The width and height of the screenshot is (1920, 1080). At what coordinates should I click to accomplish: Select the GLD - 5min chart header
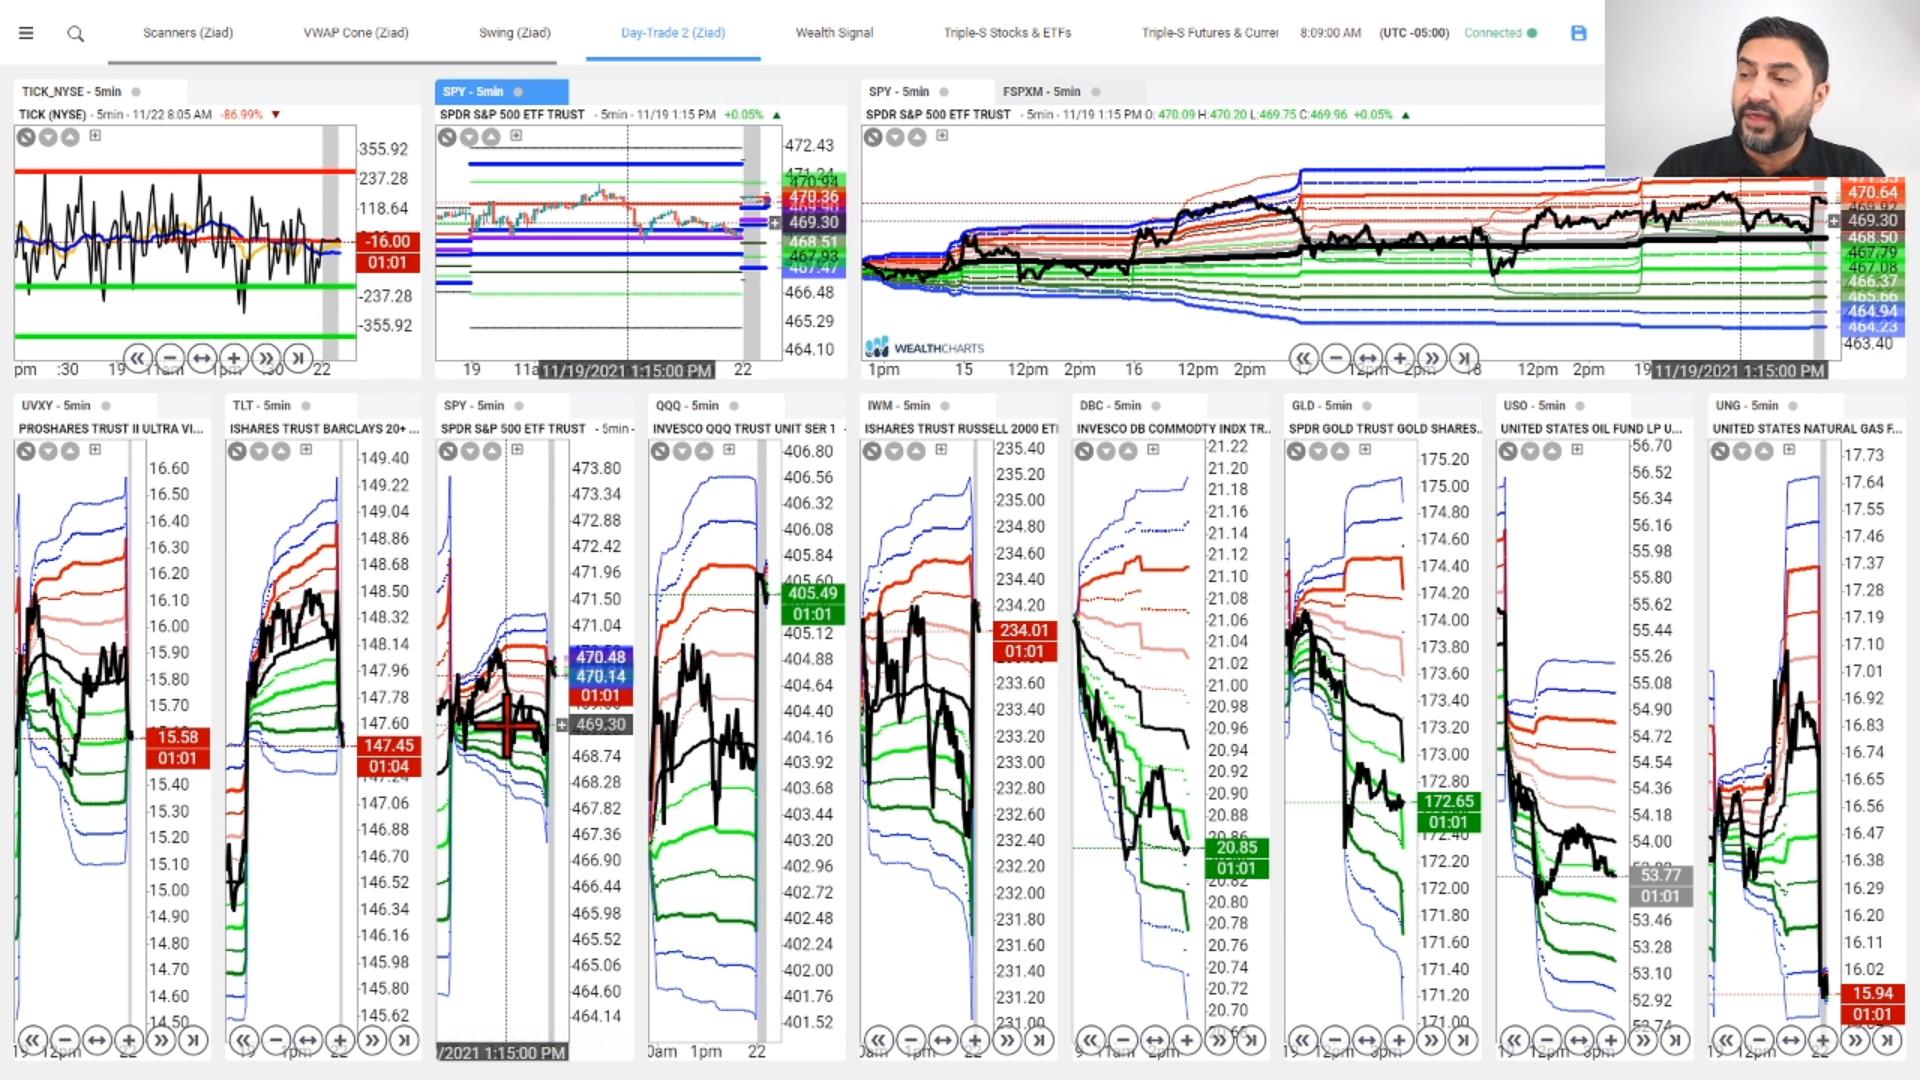pyautogui.click(x=1321, y=406)
